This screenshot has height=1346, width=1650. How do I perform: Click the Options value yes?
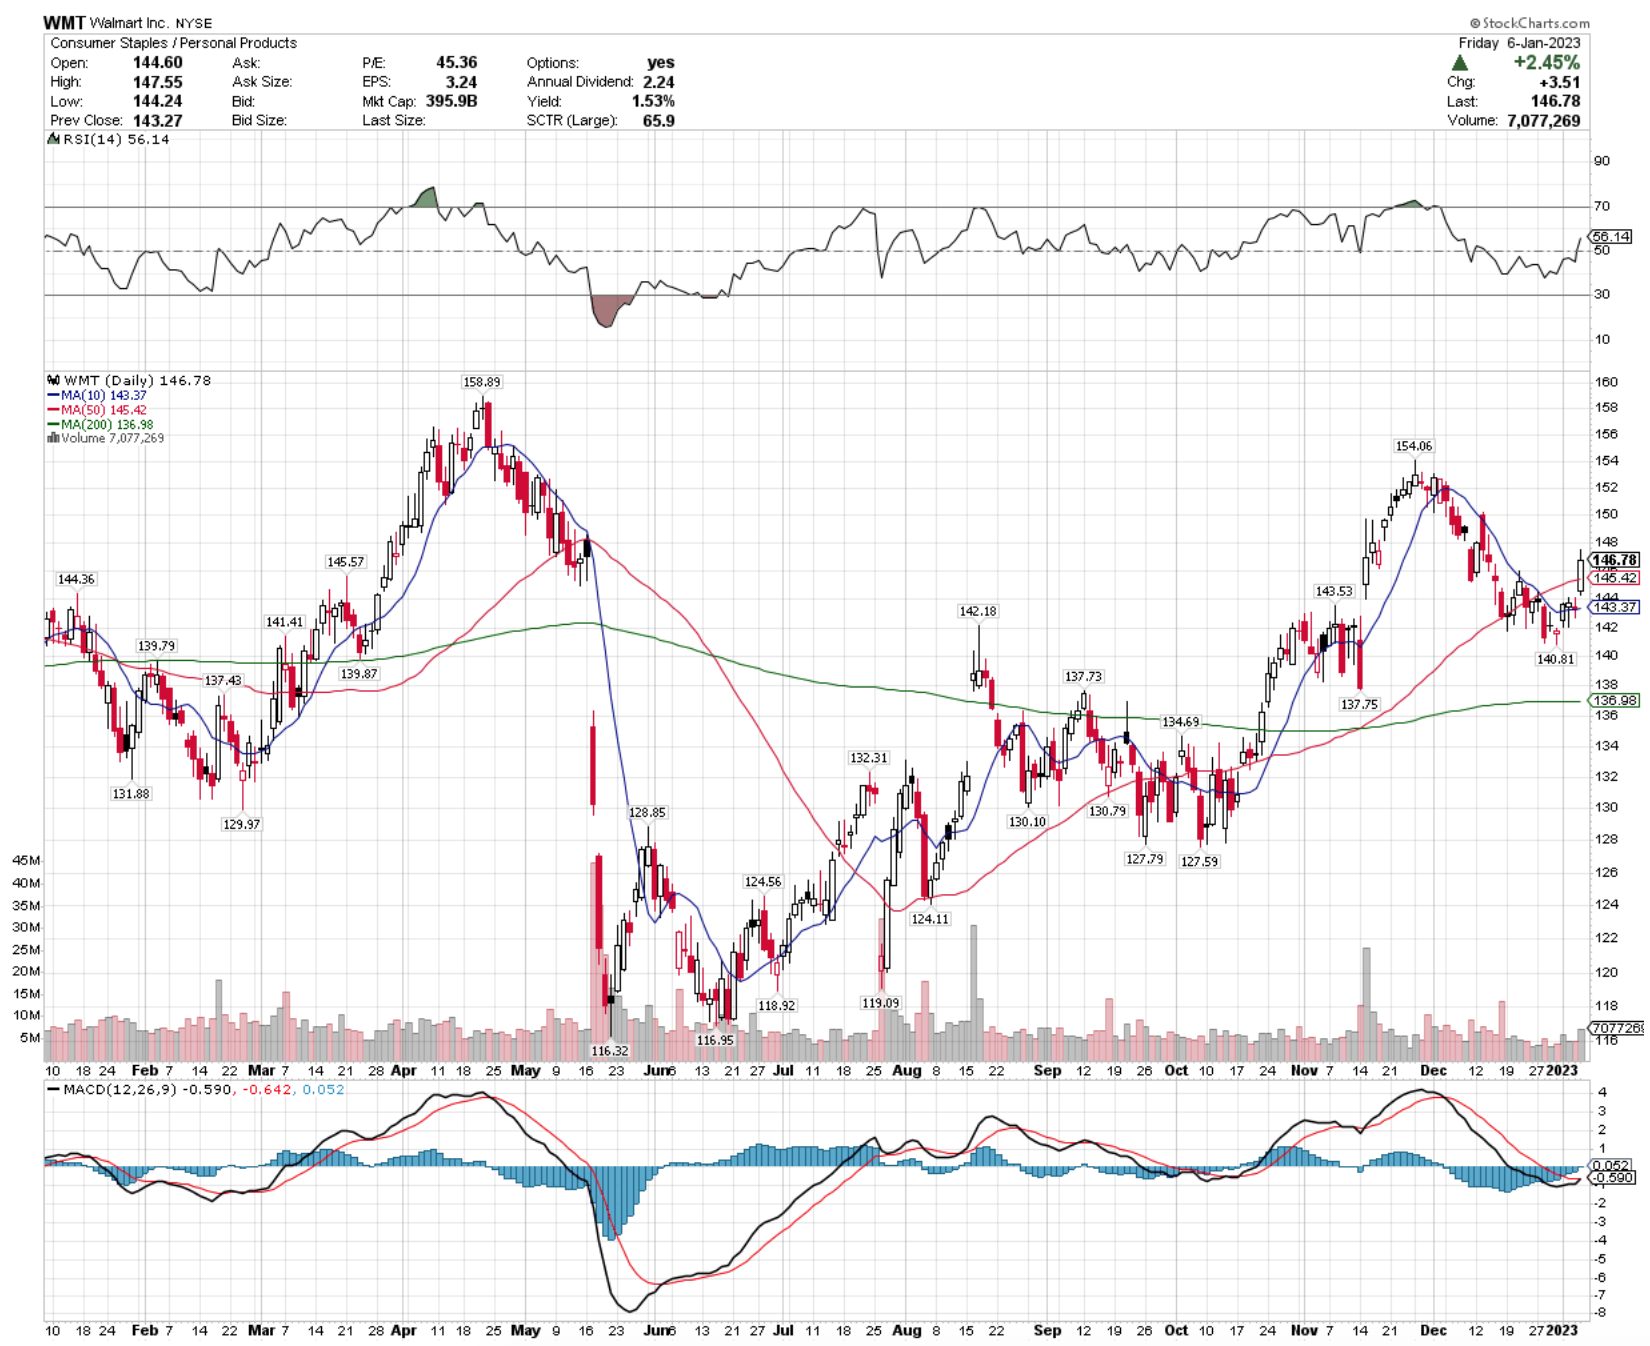661,62
